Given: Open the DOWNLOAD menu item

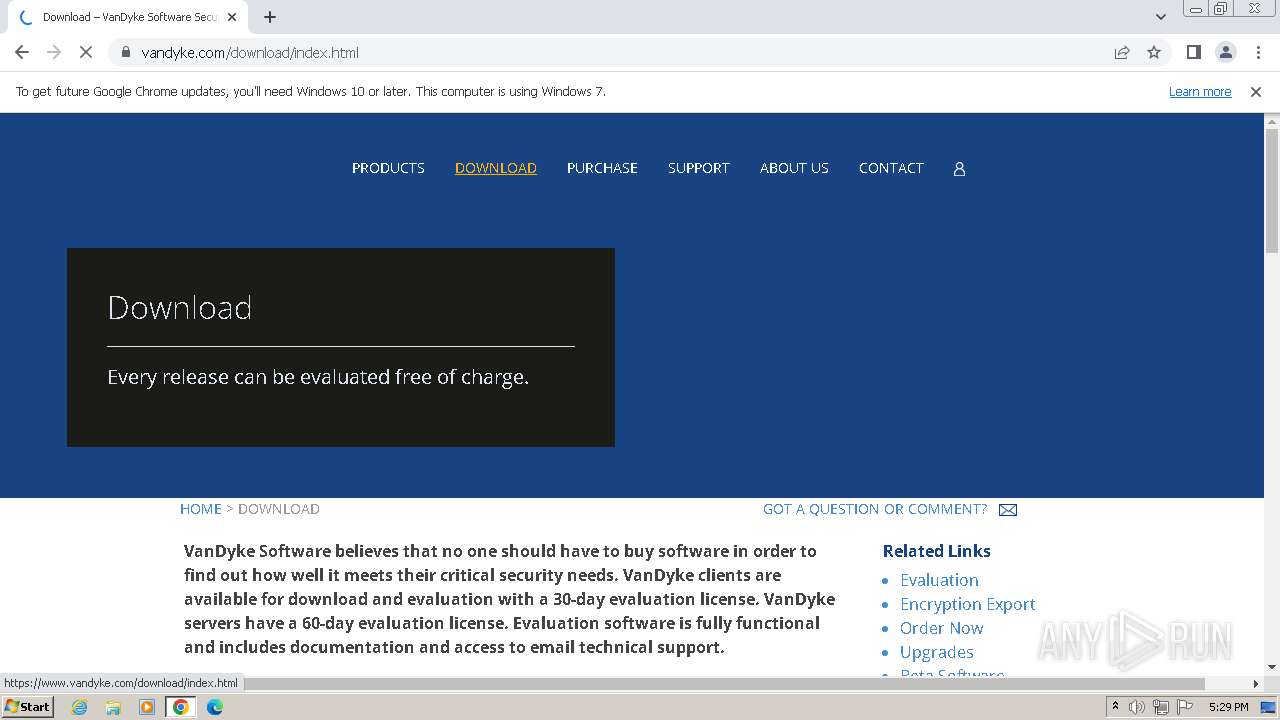Looking at the screenshot, I should [496, 168].
